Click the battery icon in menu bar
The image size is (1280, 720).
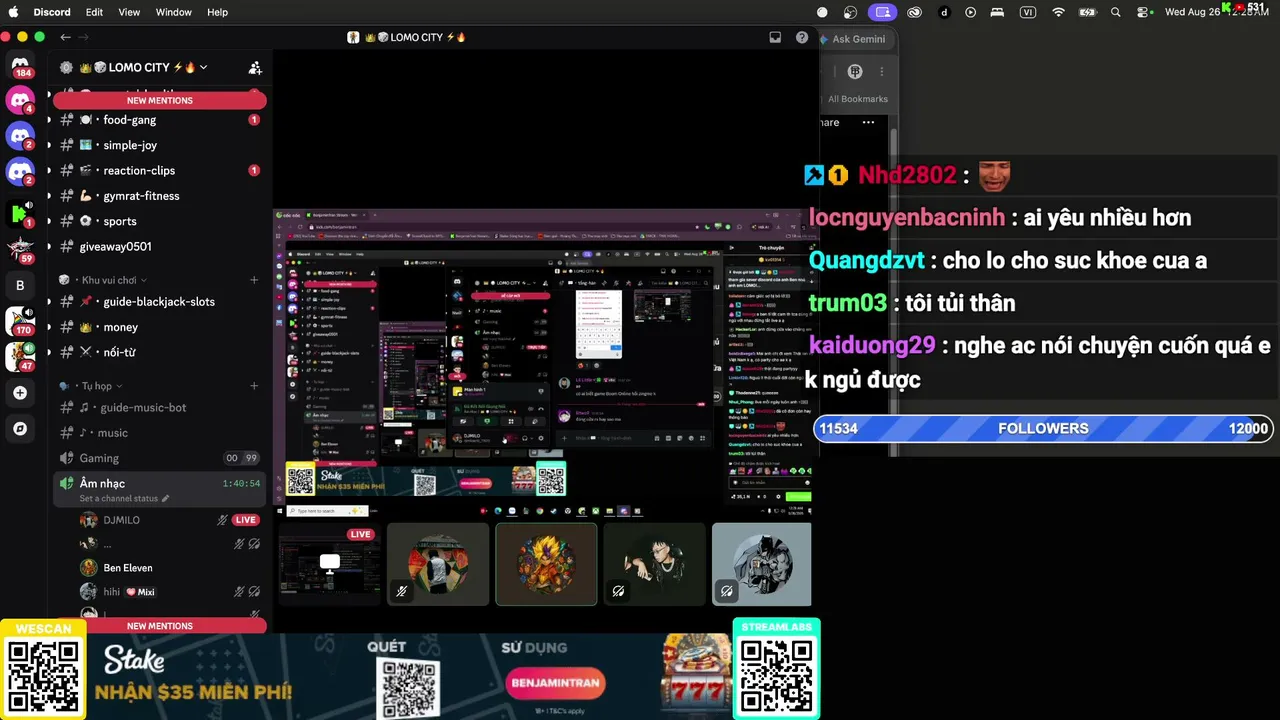coord(1088,12)
